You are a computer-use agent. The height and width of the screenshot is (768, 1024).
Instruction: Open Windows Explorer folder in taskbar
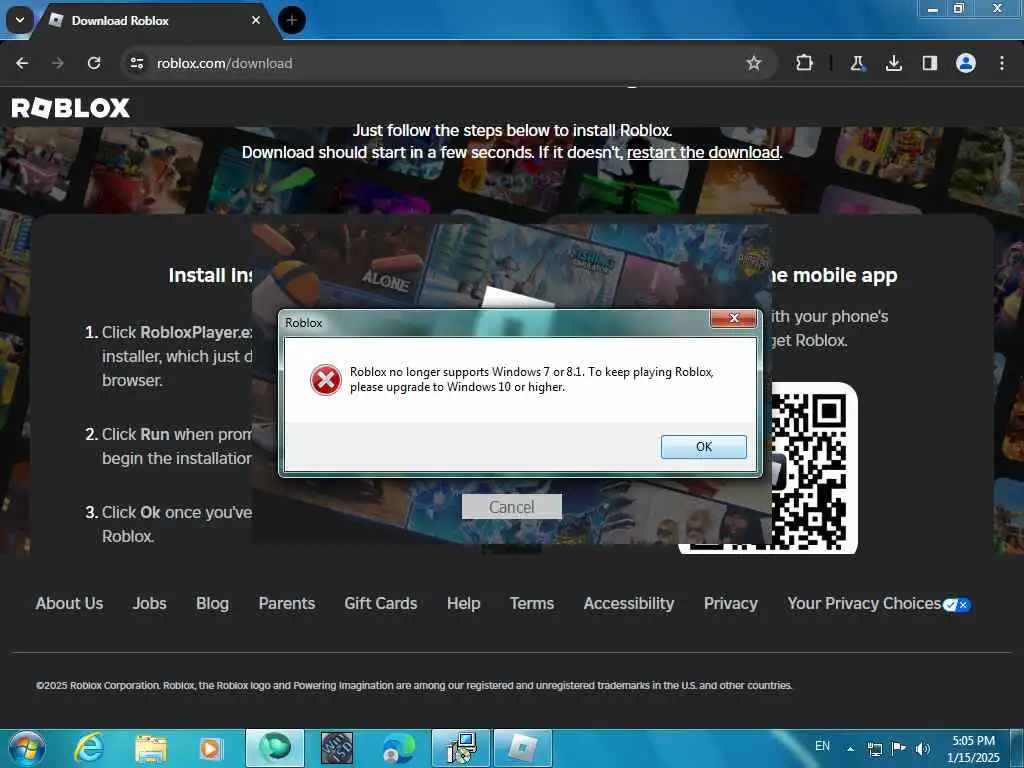(x=151, y=748)
